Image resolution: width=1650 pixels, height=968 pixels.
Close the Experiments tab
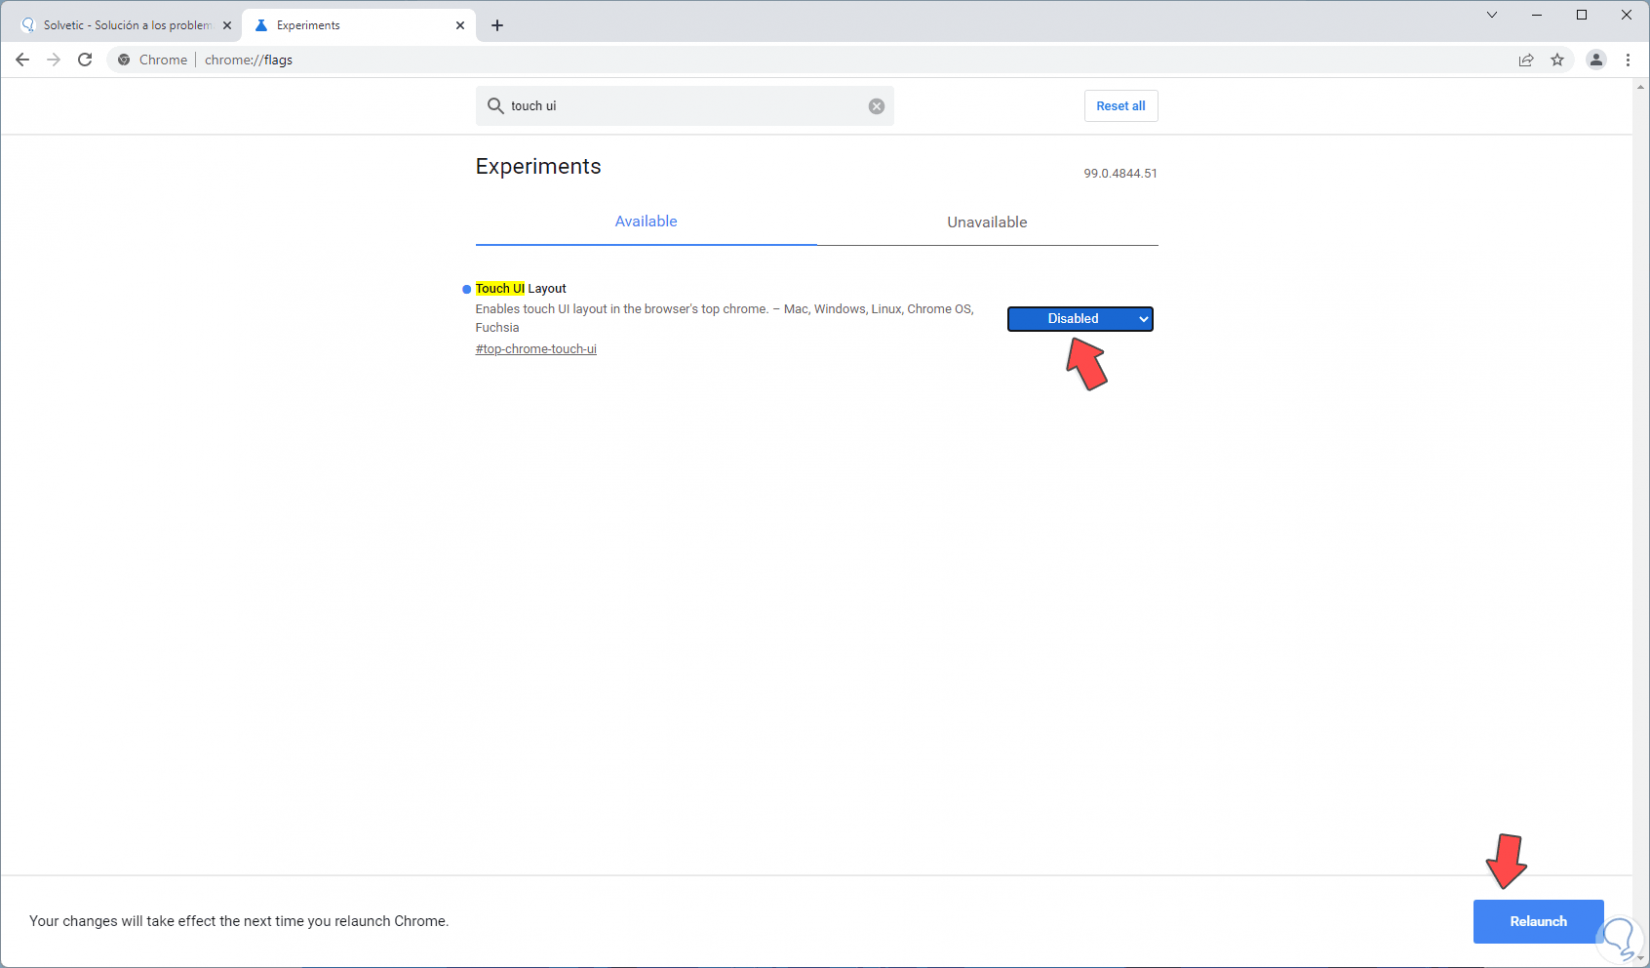[460, 25]
